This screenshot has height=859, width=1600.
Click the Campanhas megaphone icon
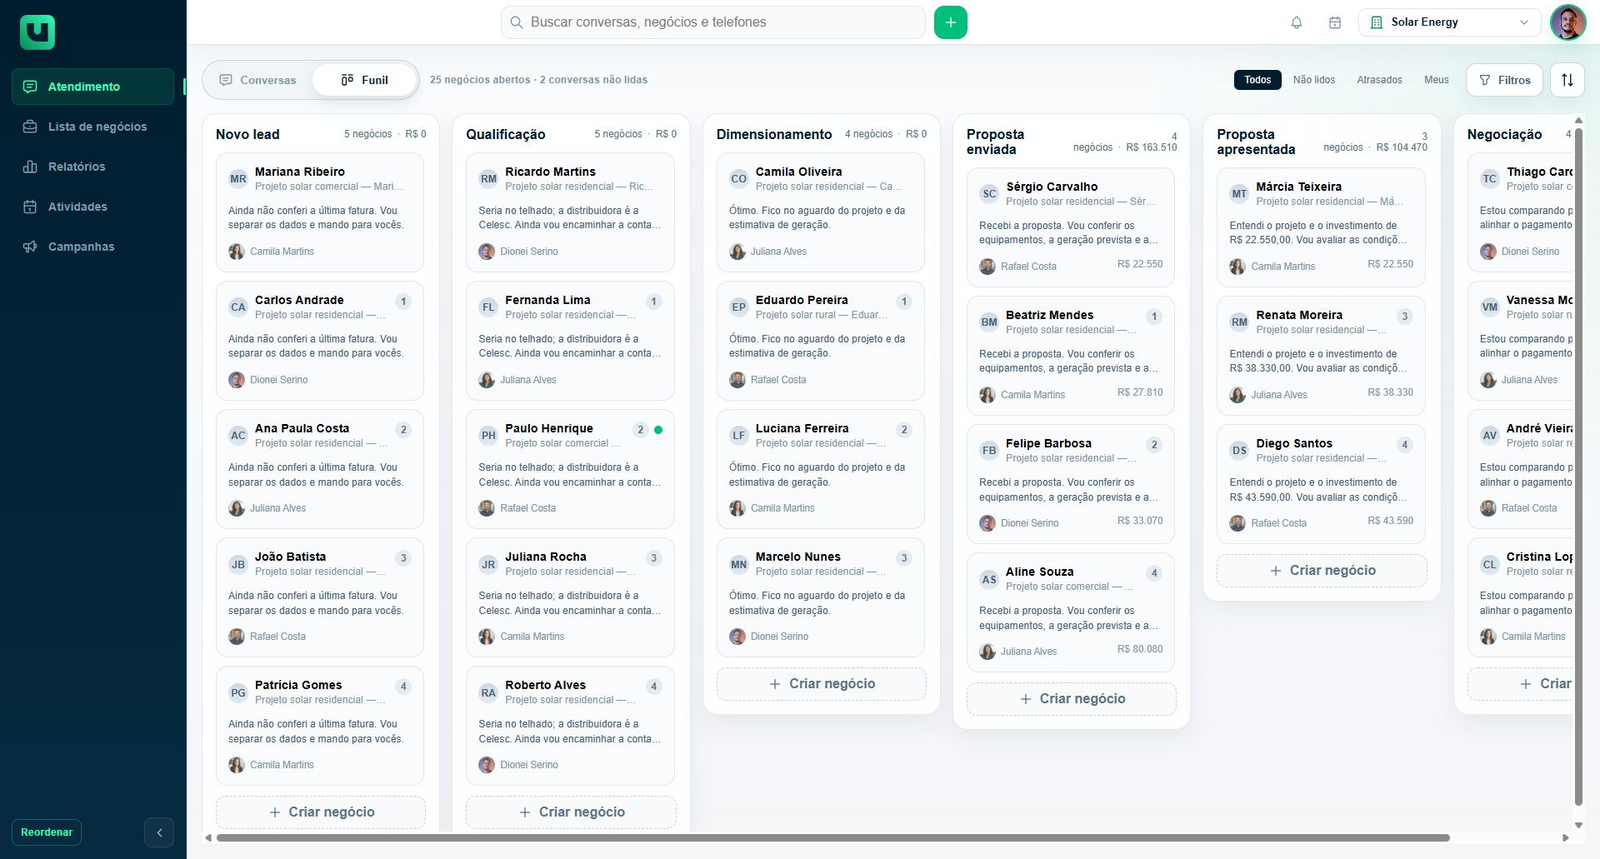click(x=30, y=247)
